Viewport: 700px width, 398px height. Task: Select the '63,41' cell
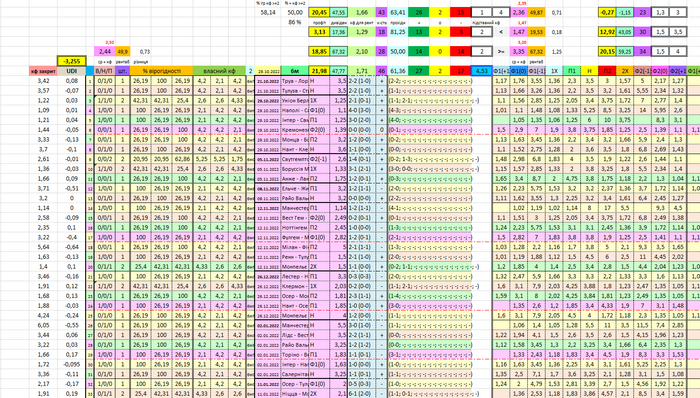click(x=398, y=12)
